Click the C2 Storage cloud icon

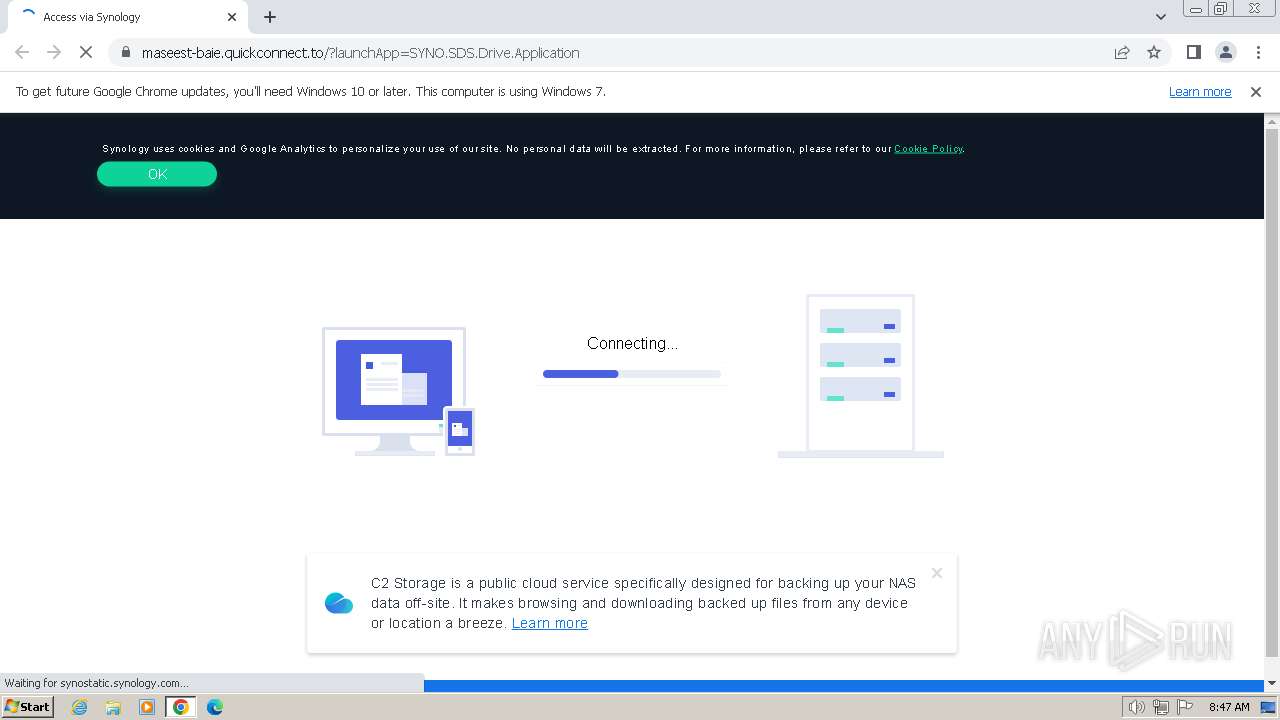pyautogui.click(x=339, y=603)
